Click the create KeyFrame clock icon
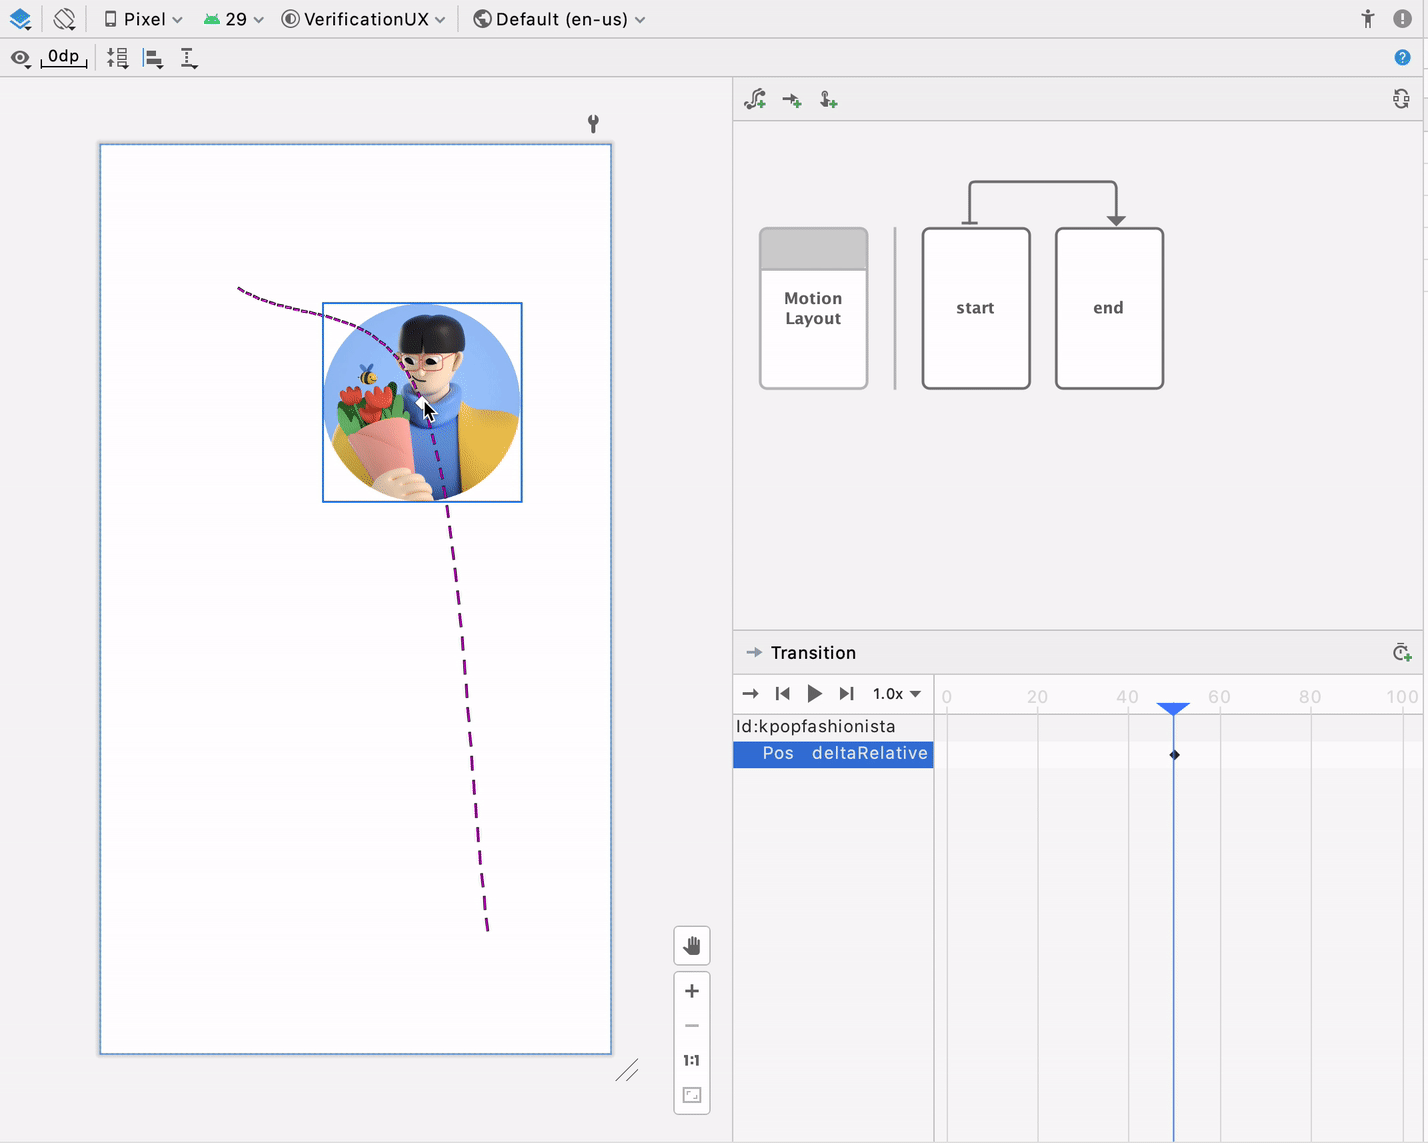1428x1143 pixels. 1401,653
